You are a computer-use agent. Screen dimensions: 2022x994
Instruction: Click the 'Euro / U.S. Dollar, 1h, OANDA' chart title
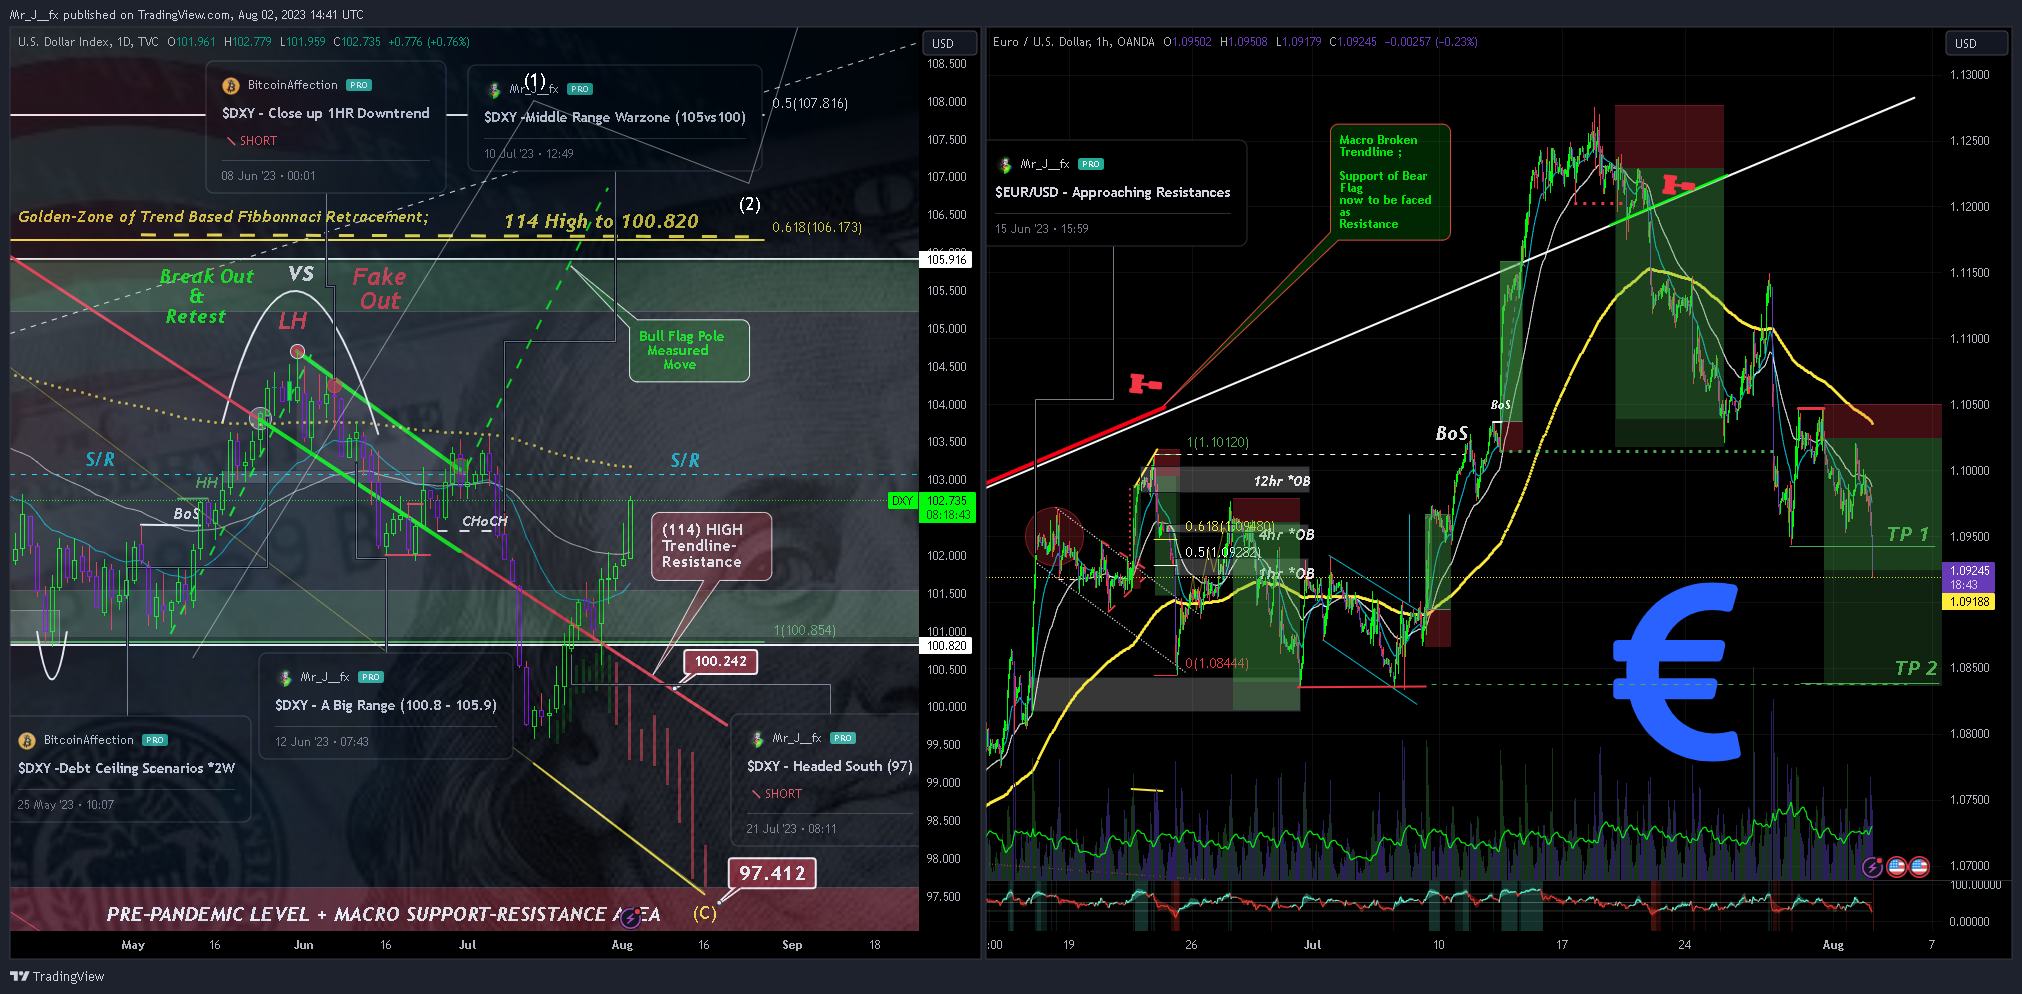point(1074,42)
